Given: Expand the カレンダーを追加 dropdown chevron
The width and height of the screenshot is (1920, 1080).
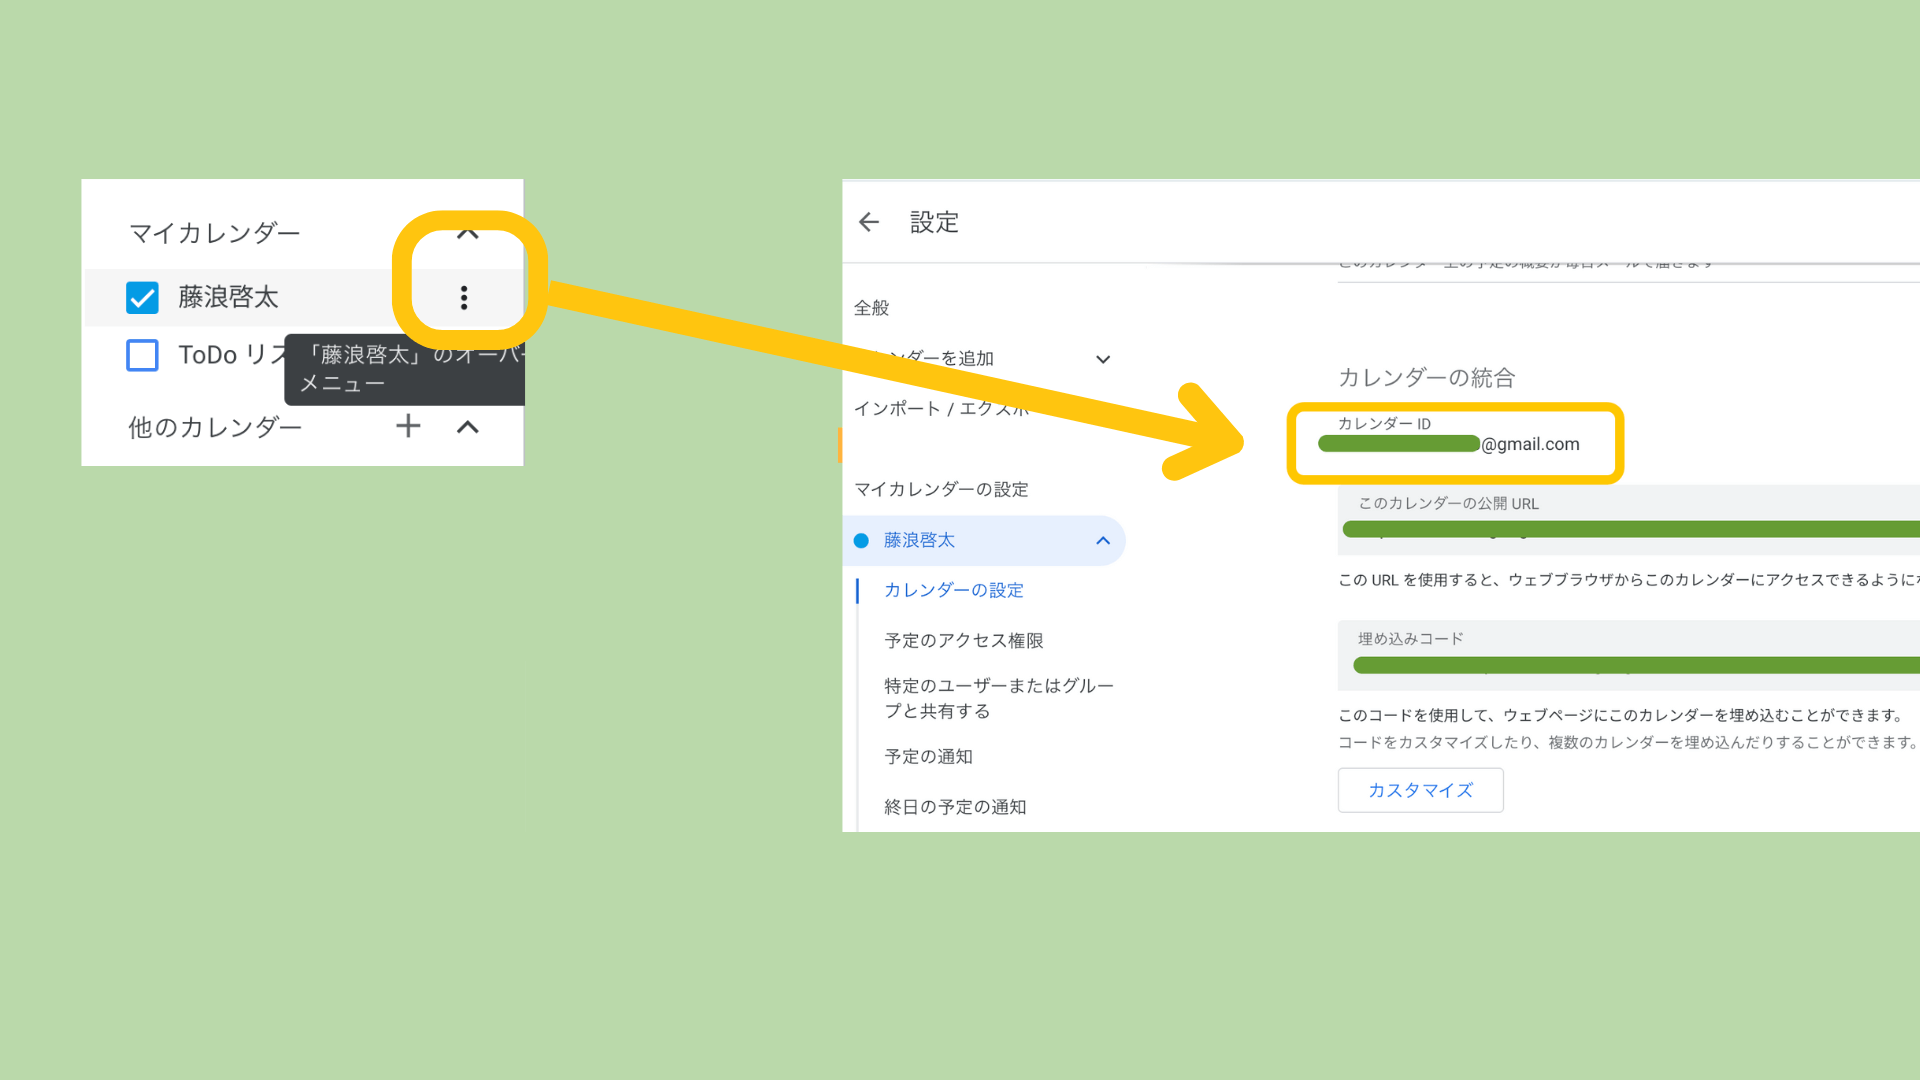Looking at the screenshot, I should coord(1103,359).
